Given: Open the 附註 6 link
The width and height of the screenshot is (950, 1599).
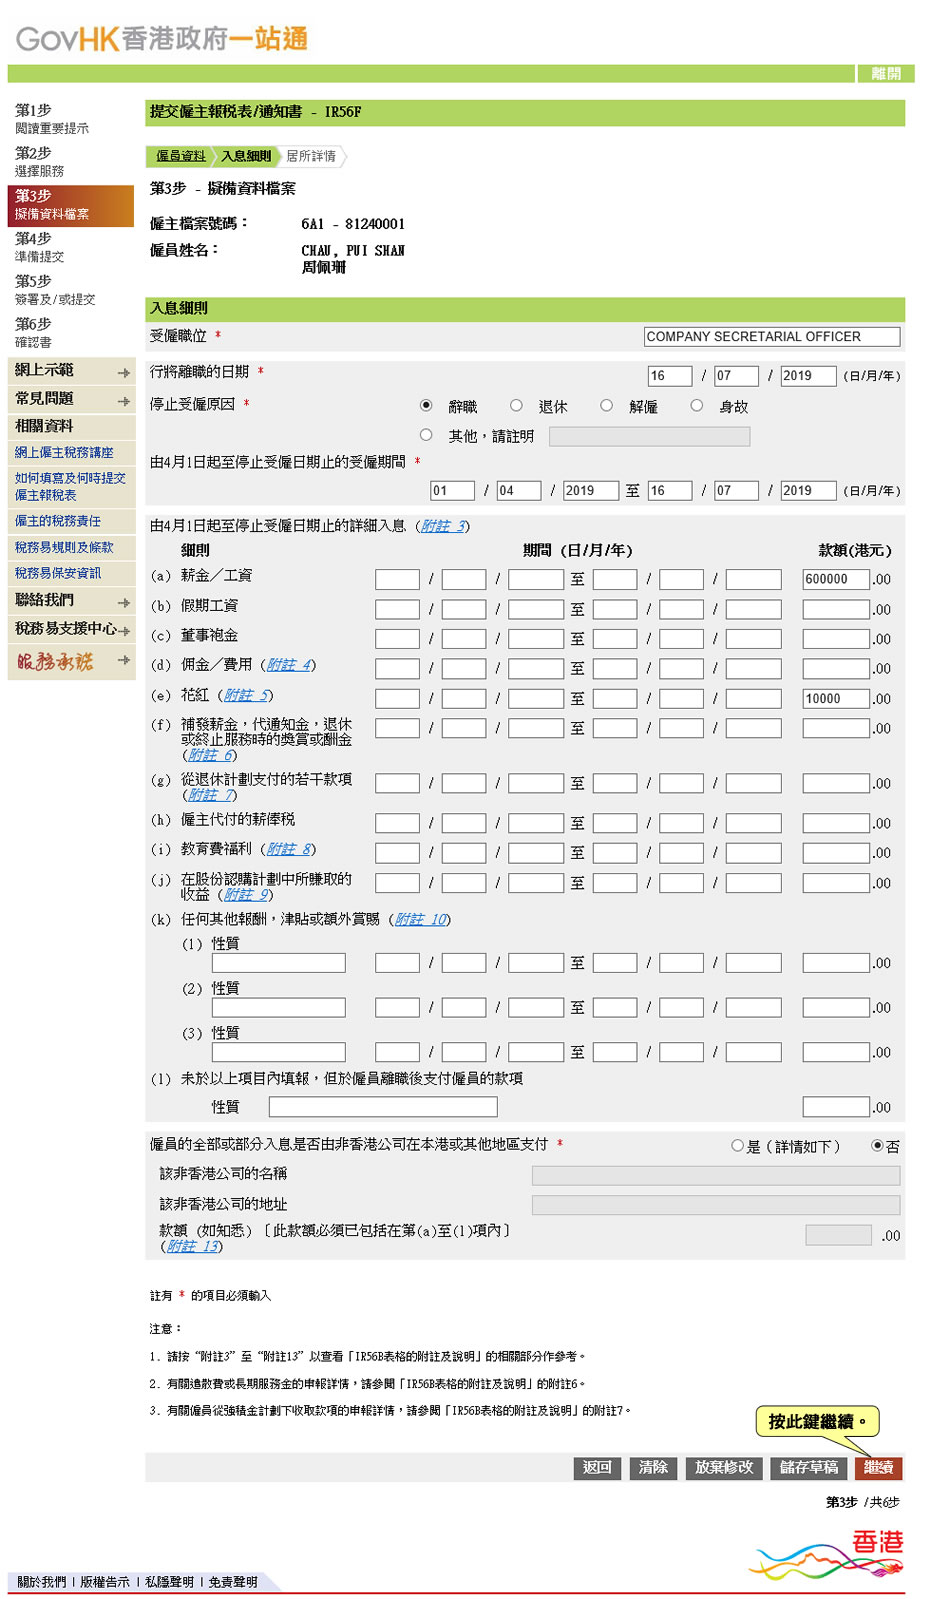Looking at the screenshot, I should [x=211, y=755].
